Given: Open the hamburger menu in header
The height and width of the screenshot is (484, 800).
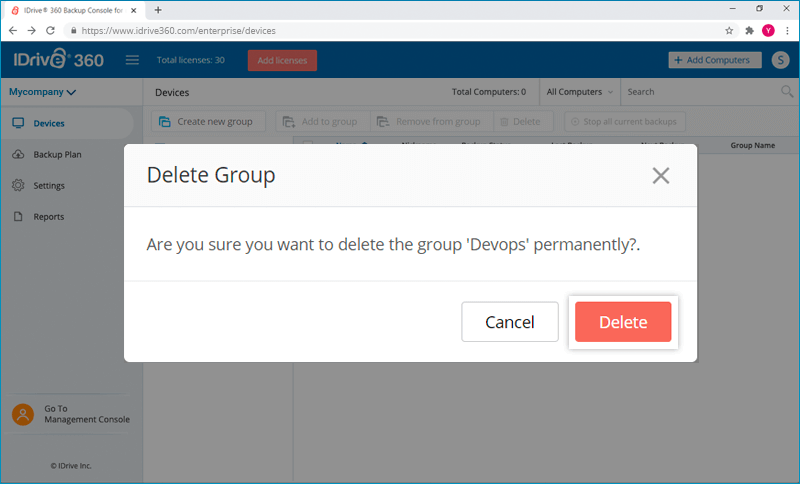Looking at the screenshot, I should click(132, 60).
